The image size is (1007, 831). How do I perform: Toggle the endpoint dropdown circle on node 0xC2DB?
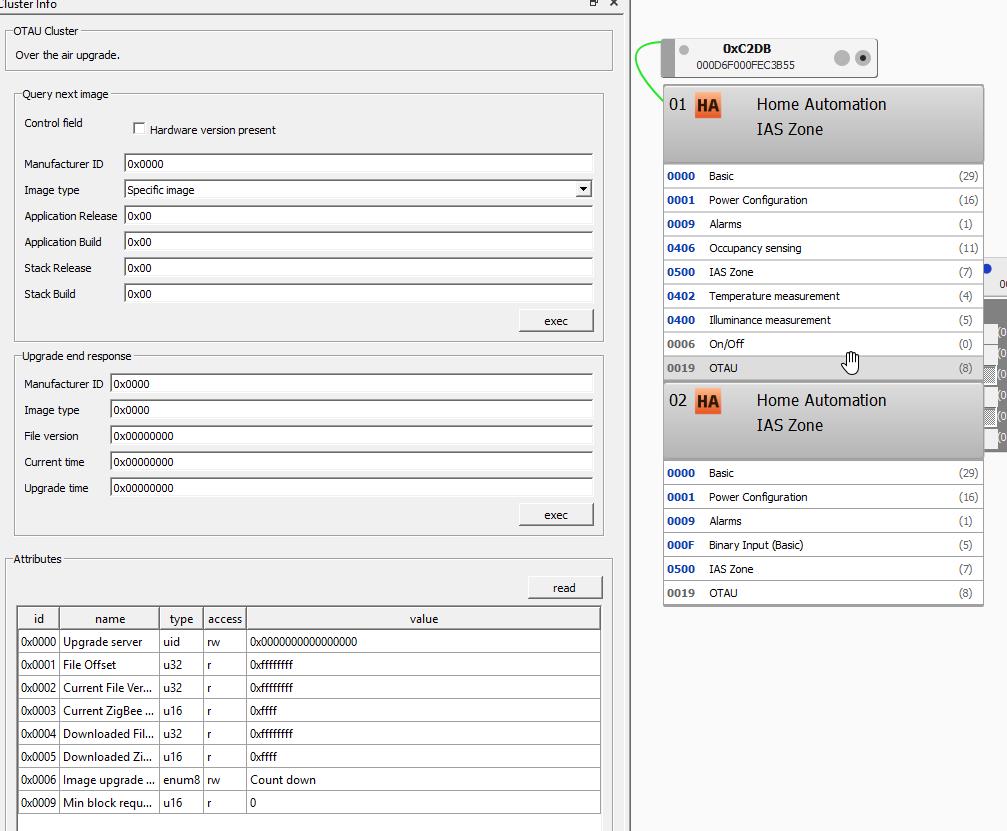click(x=863, y=58)
